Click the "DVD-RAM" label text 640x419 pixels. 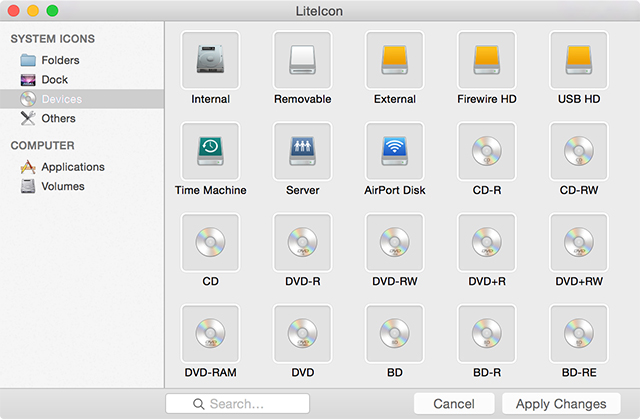coord(211,372)
